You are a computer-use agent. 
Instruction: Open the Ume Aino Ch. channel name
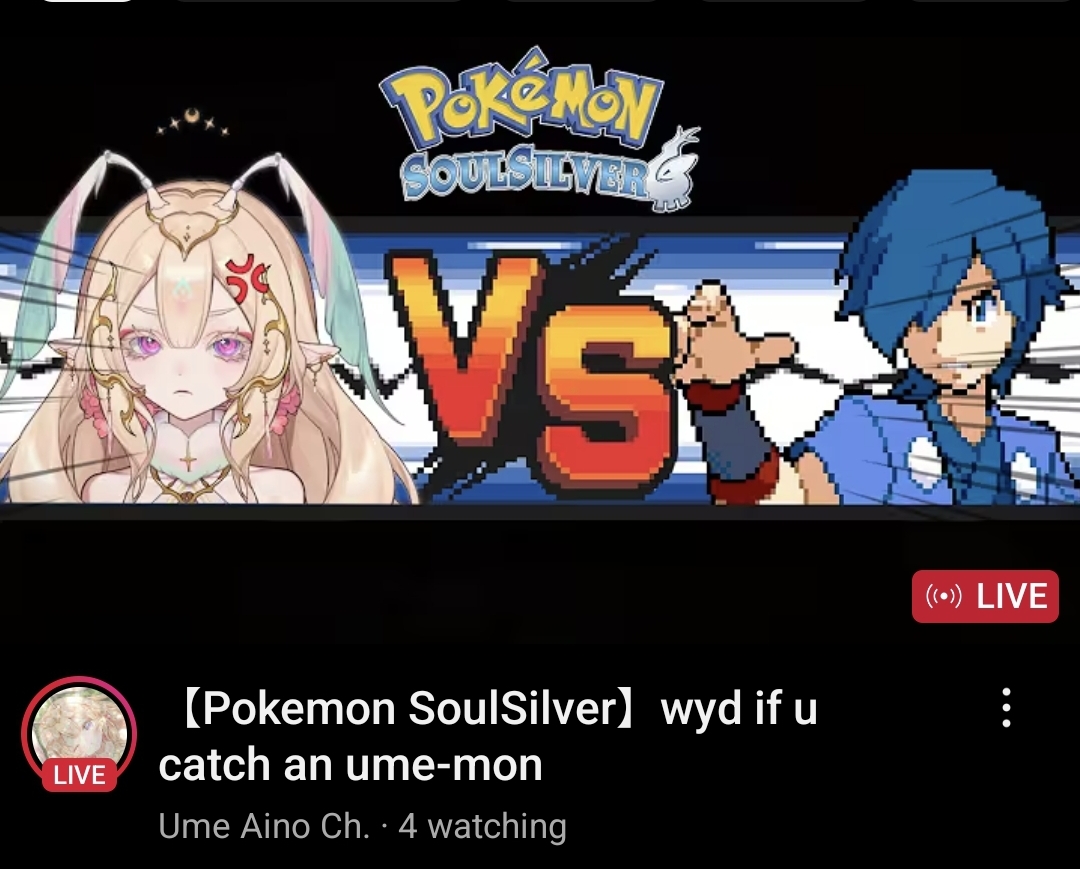pyautogui.click(x=264, y=826)
